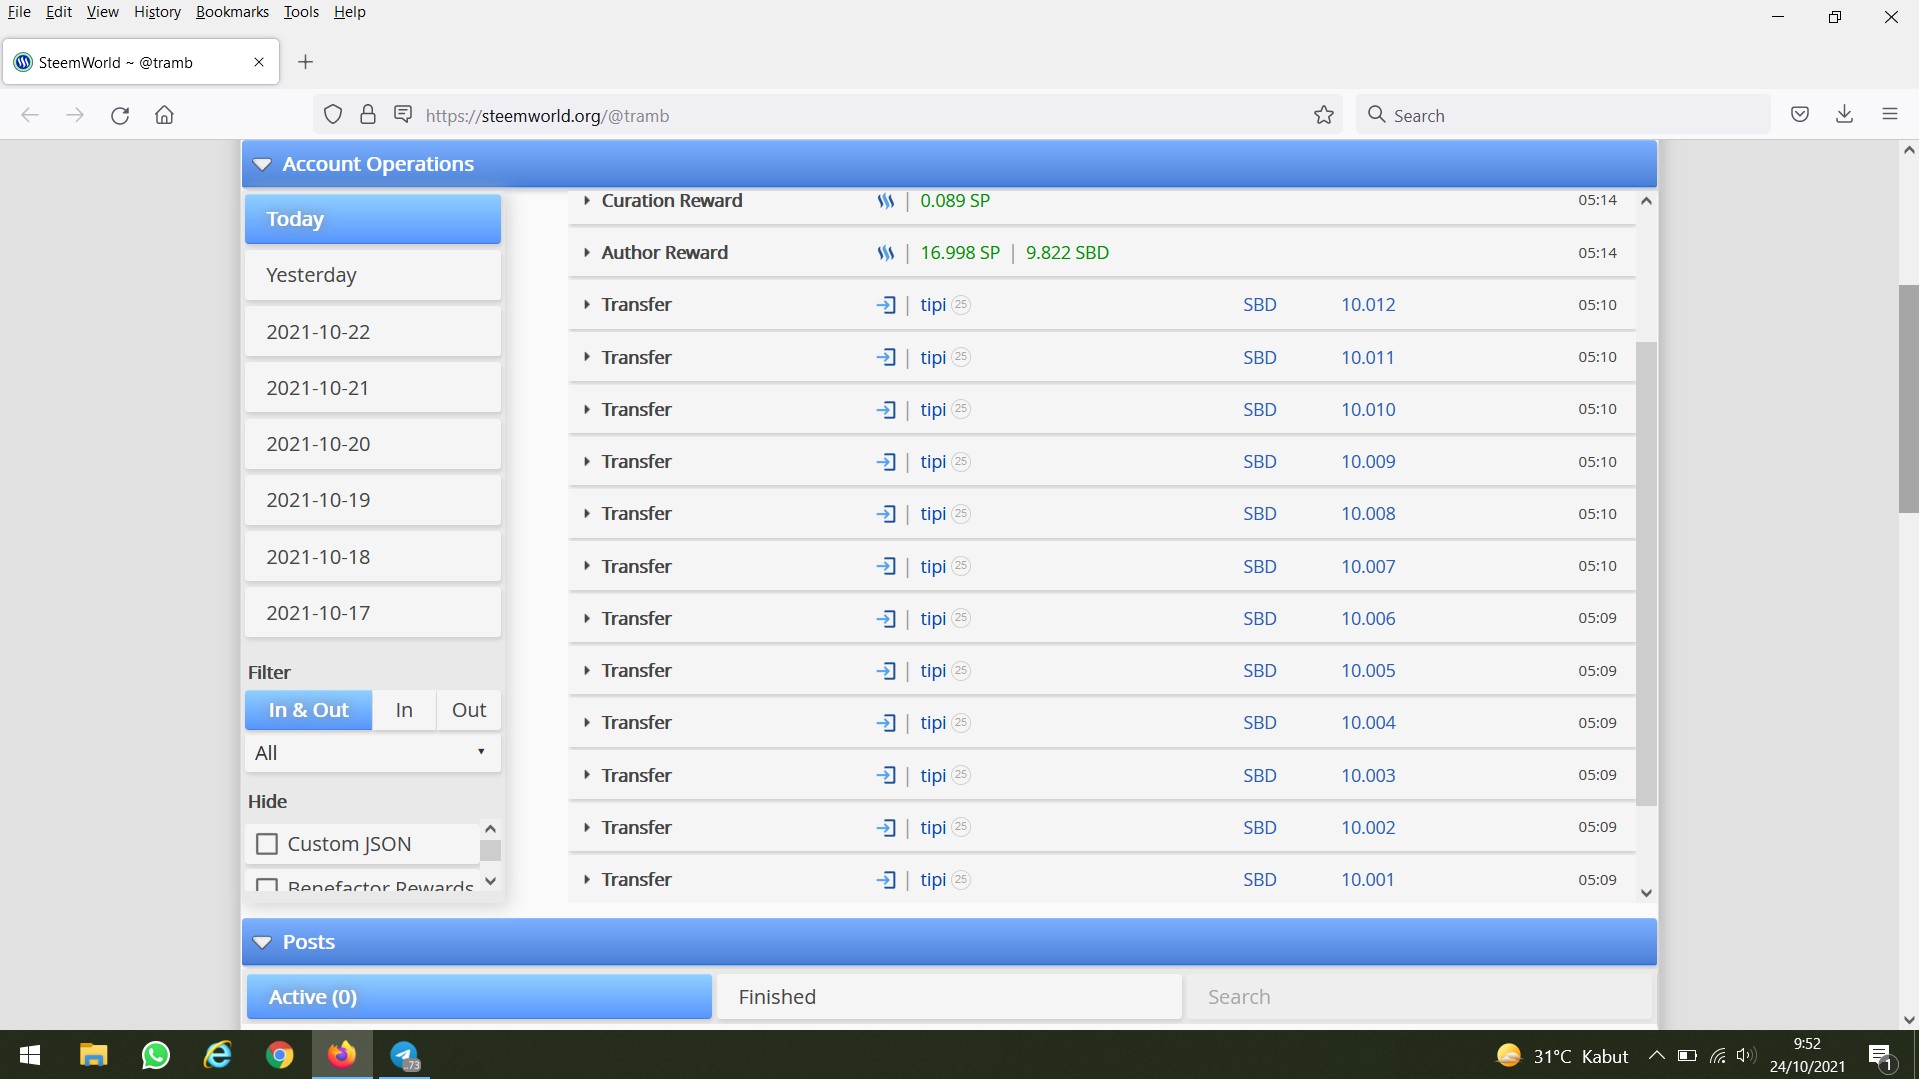Image resolution: width=1919 pixels, height=1079 pixels.
Task: Collapse the Account Operations section
Action: click(x=262, y=164)
